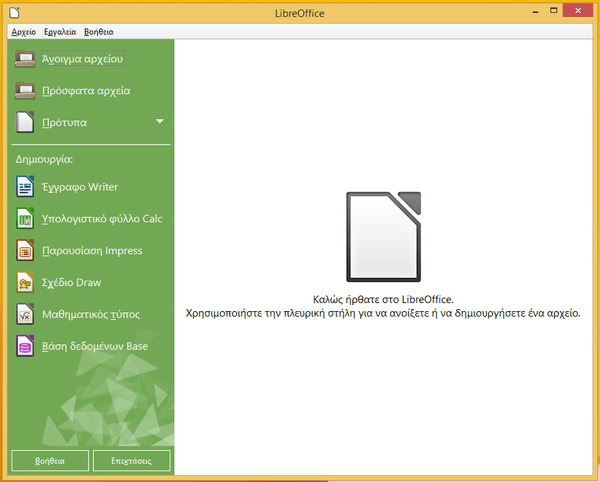This screenshot has height=482, width=600.
Task: Click the Draw drawing icon
Action: click(x=25, y=282)
